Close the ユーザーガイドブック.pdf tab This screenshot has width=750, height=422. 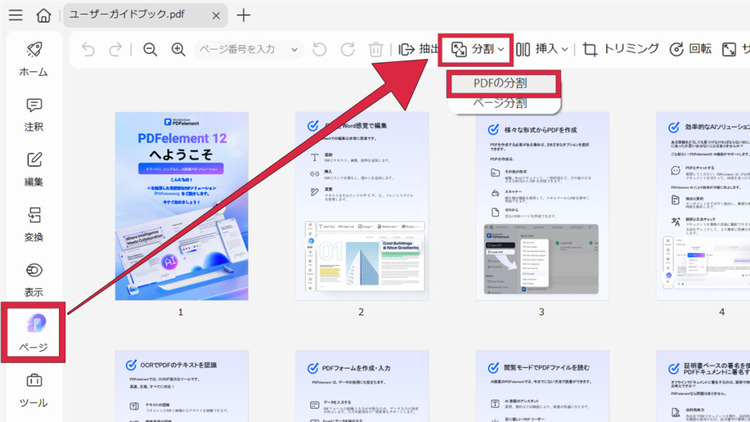216,16
